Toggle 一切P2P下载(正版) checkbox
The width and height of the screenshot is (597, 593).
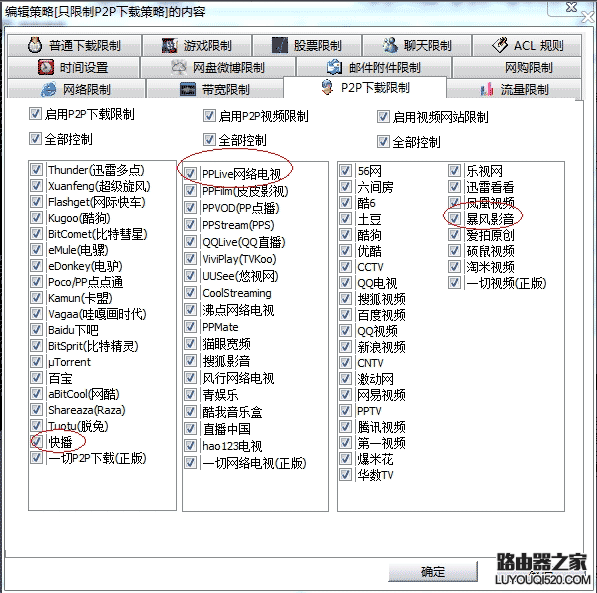(37, 457)
